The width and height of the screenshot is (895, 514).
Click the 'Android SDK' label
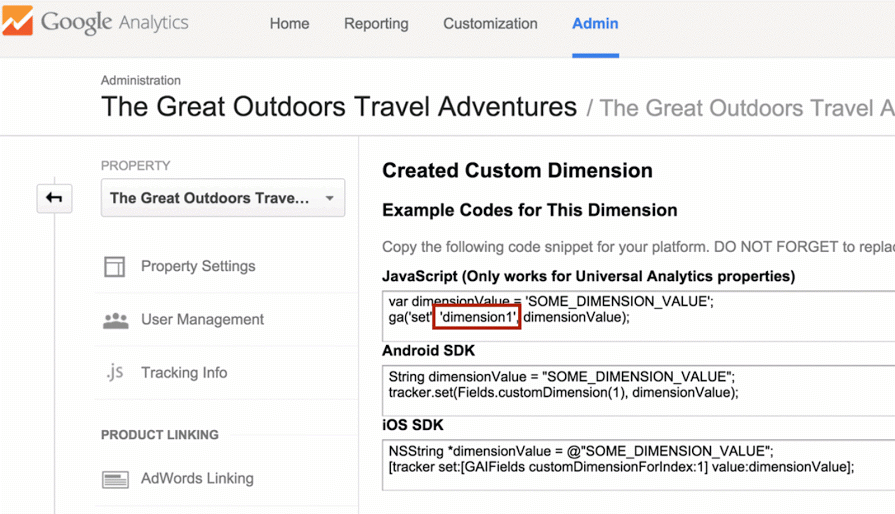(x=428, y=350)
